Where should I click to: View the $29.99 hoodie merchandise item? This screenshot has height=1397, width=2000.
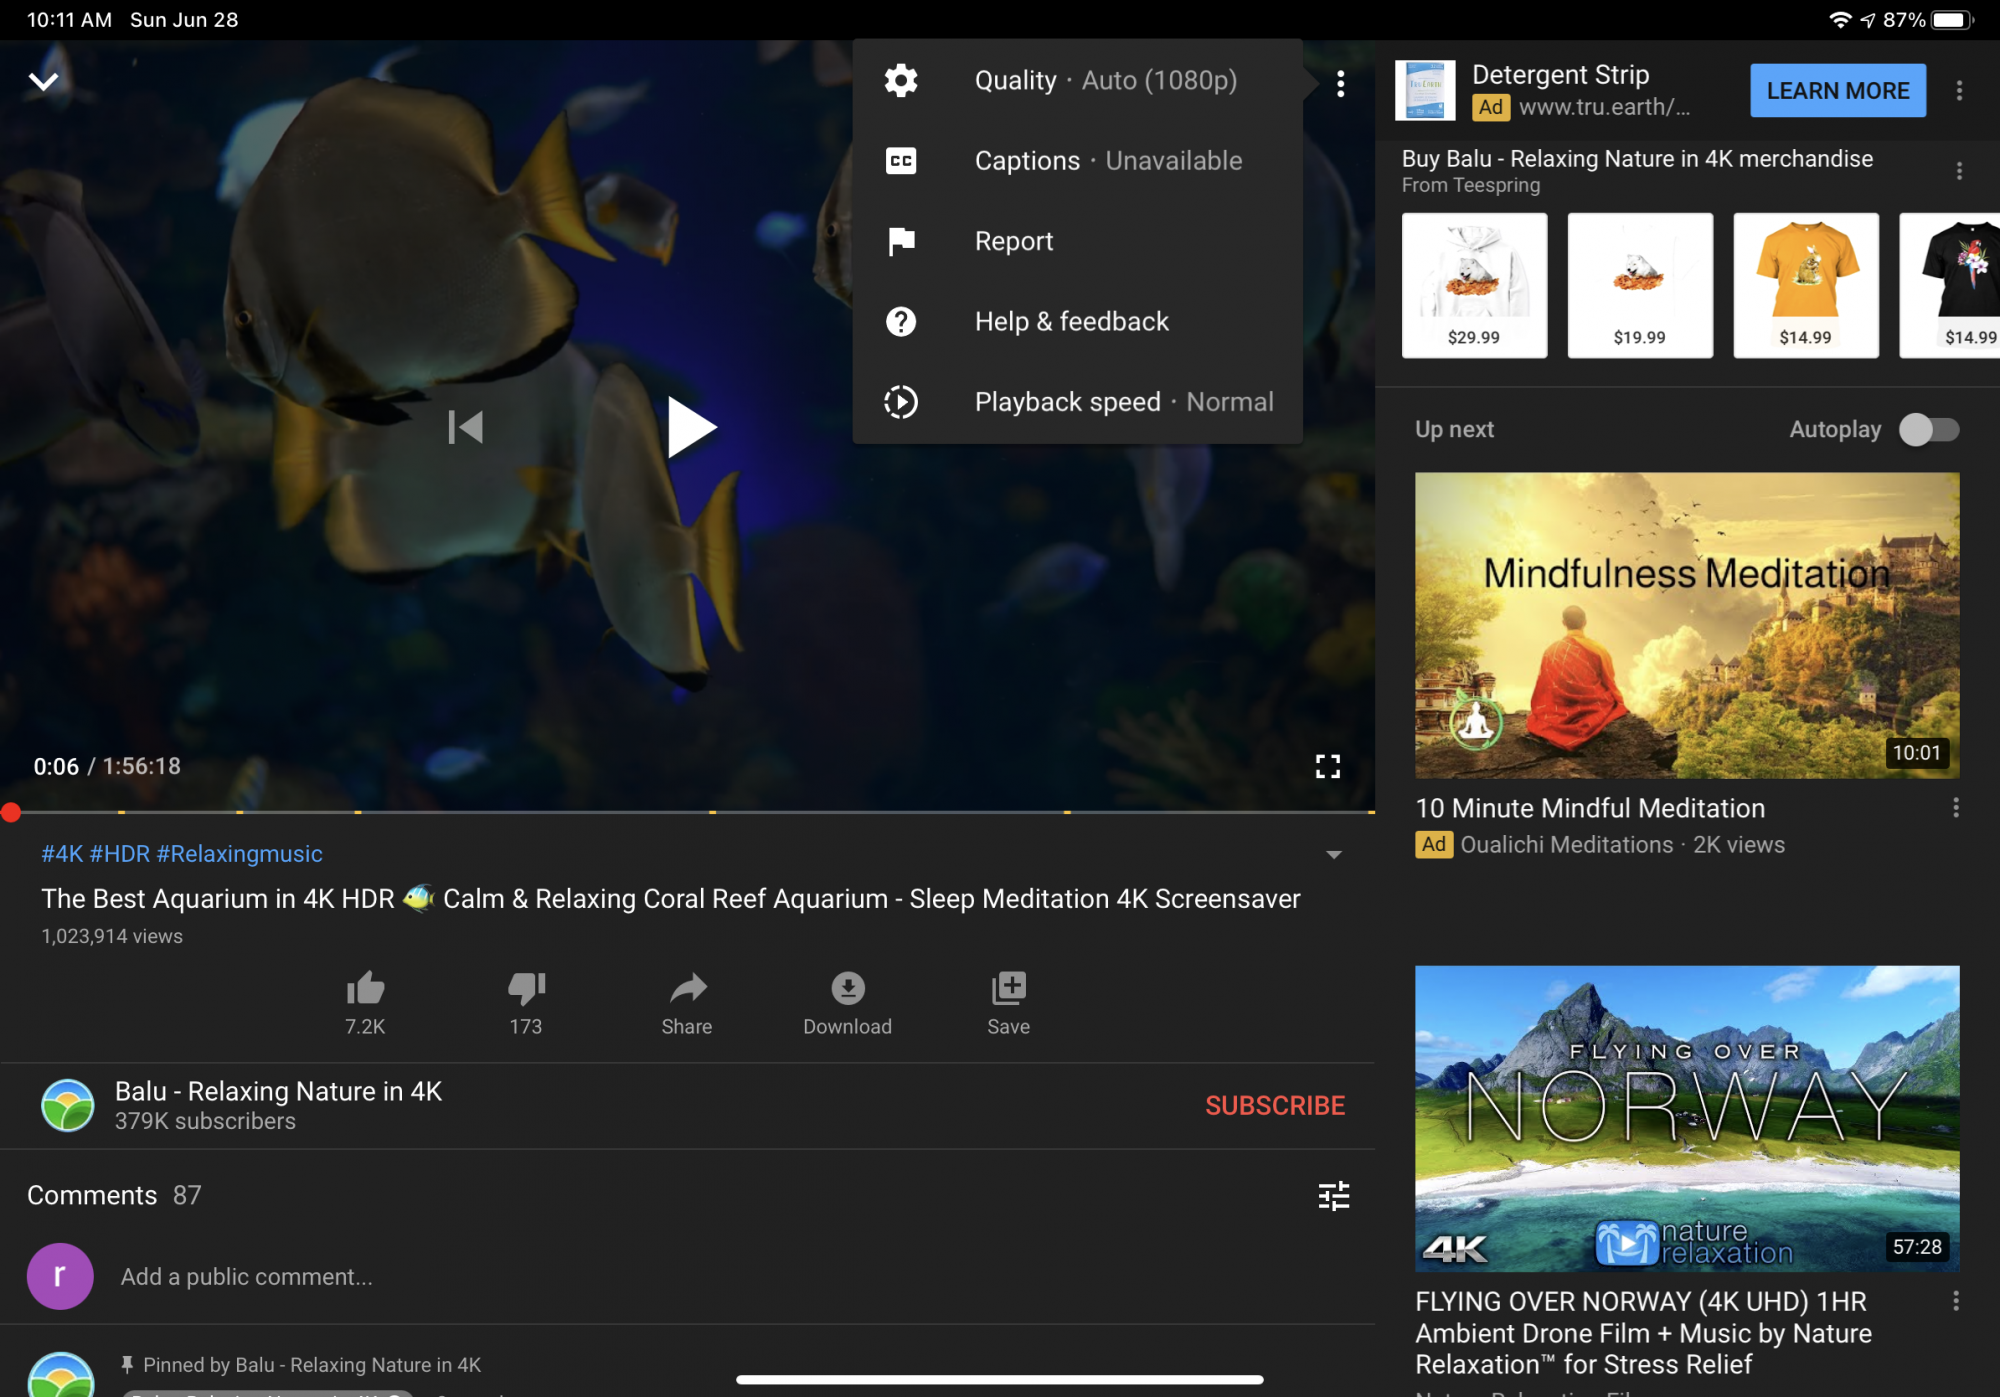point(1474,285)
